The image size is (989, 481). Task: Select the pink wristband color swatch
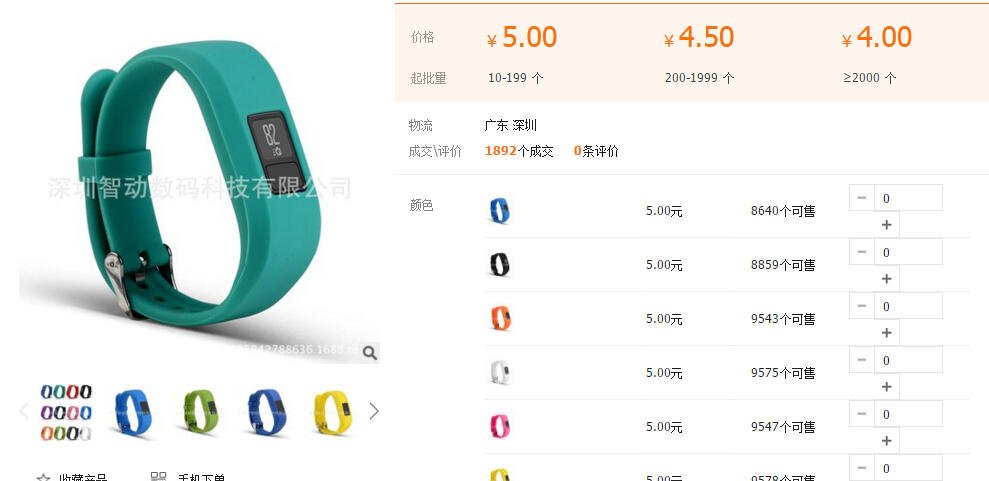[500, 427]
